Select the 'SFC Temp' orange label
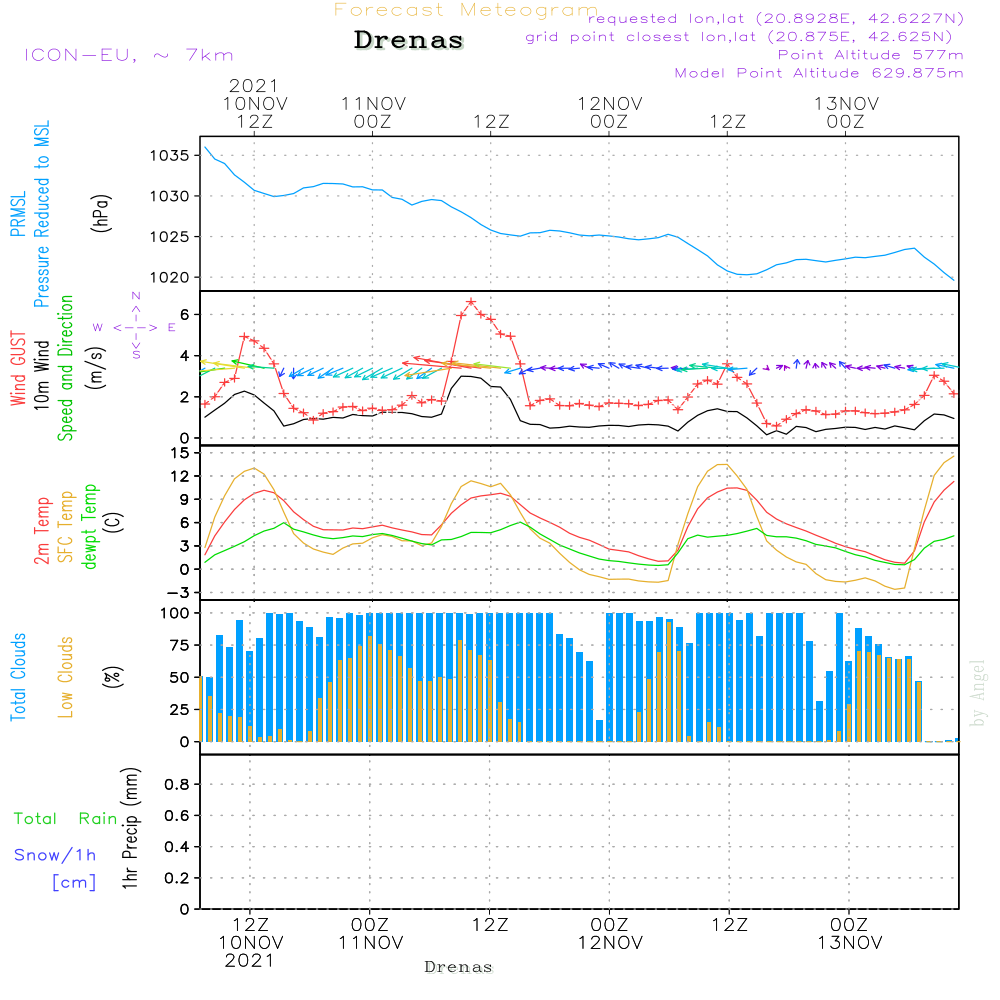 pos(66,527)
